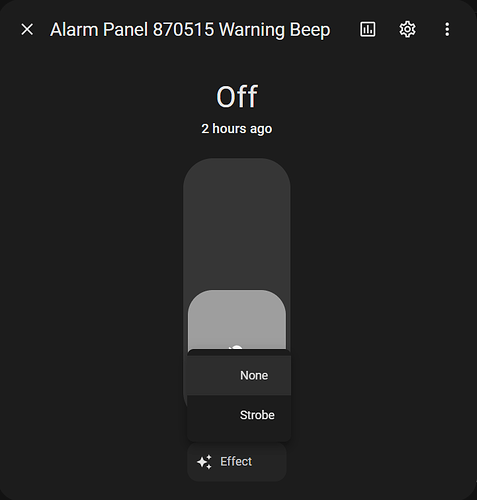Image resolution: width=477 pixels, height=500 pixels.
Task: Click the Effect label text
Action: pyautogui.click(x=236, y=462)
